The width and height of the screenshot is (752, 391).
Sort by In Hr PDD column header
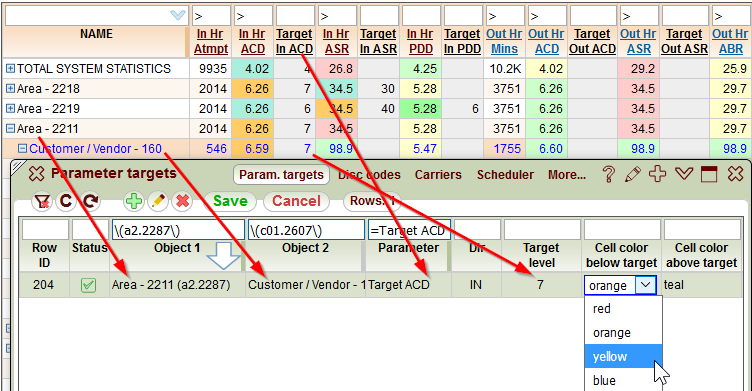pos(420,41)
